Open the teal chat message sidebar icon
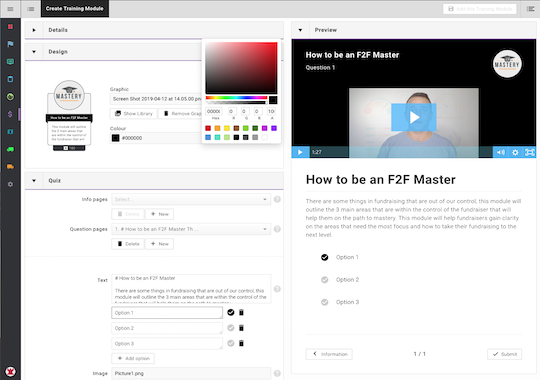Viewport: 540px width, 380px height. 10,62
